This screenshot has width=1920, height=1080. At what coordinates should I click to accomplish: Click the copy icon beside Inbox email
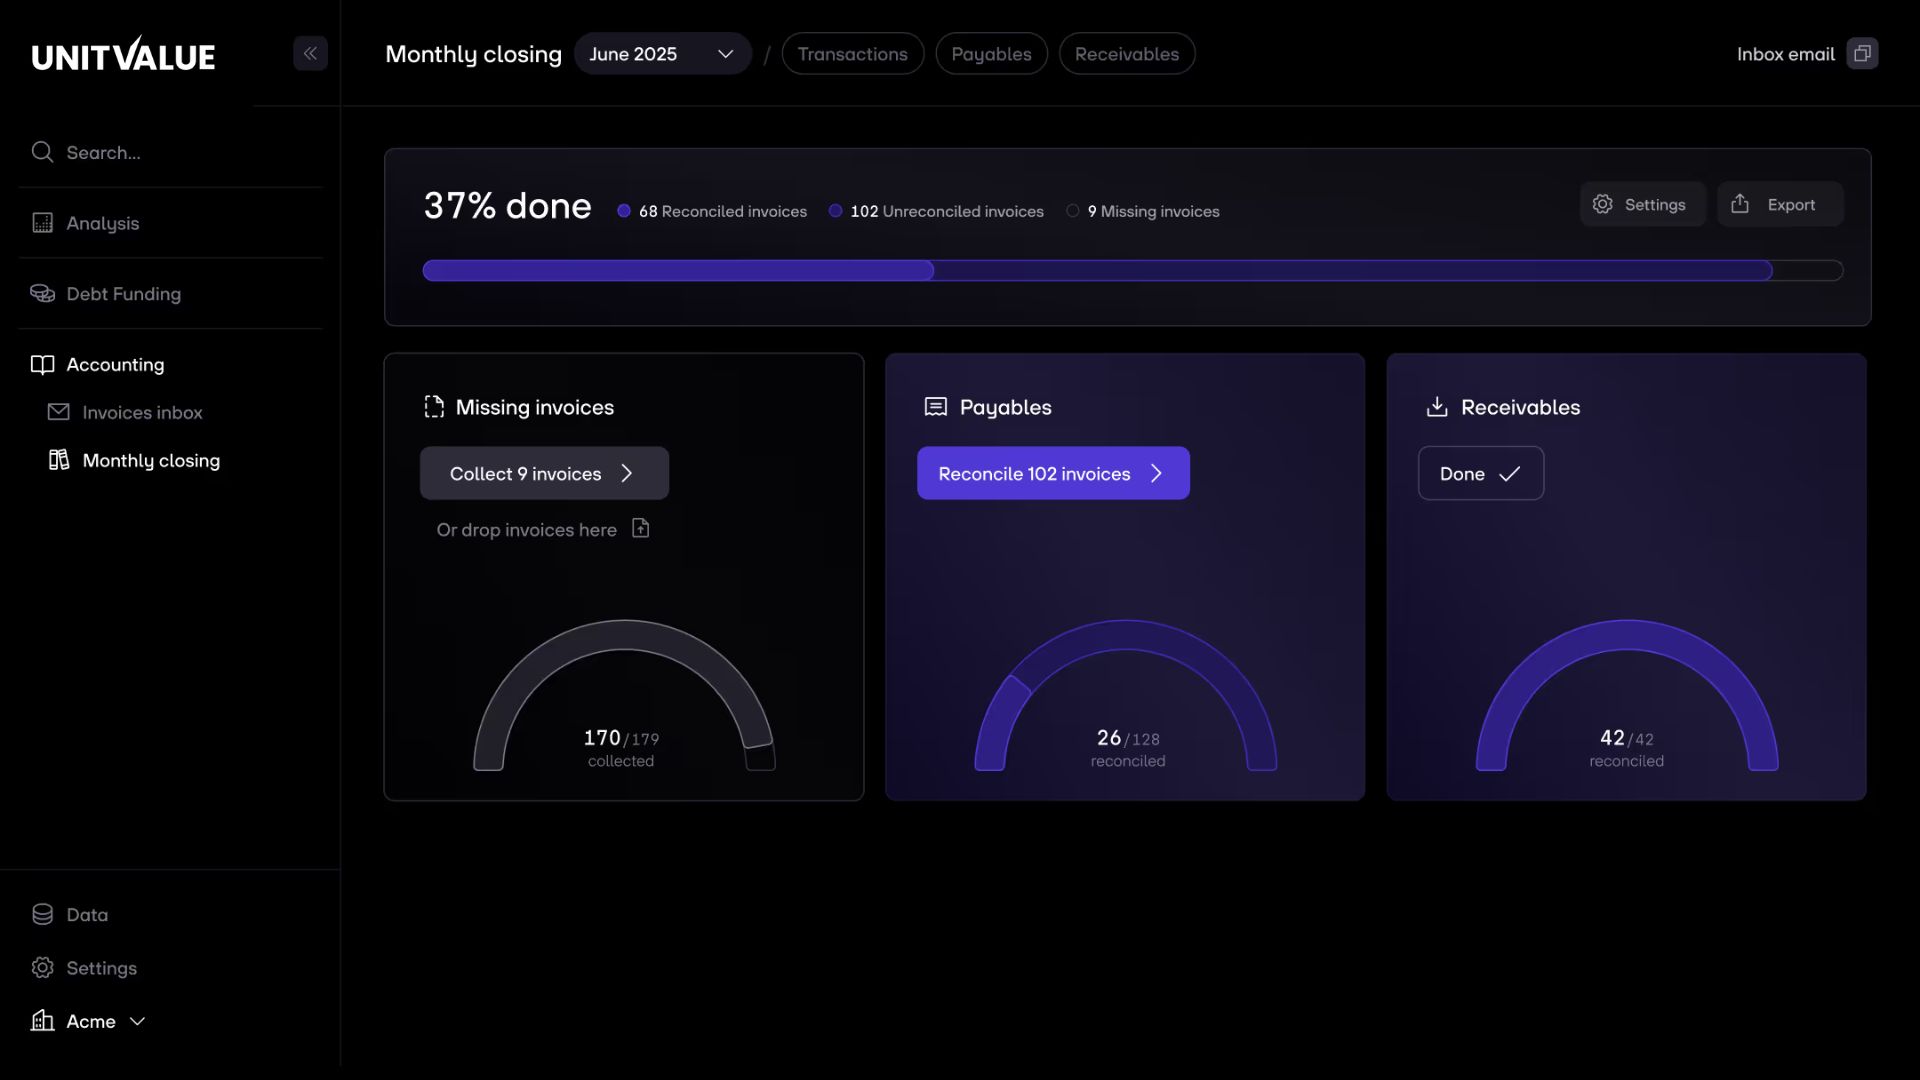(x=1862, y=54)
